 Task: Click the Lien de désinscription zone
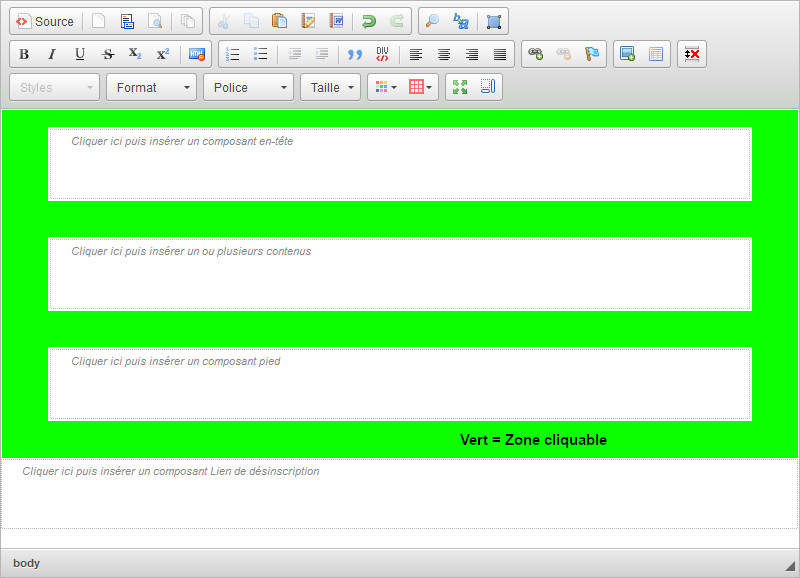pos(400,493)
